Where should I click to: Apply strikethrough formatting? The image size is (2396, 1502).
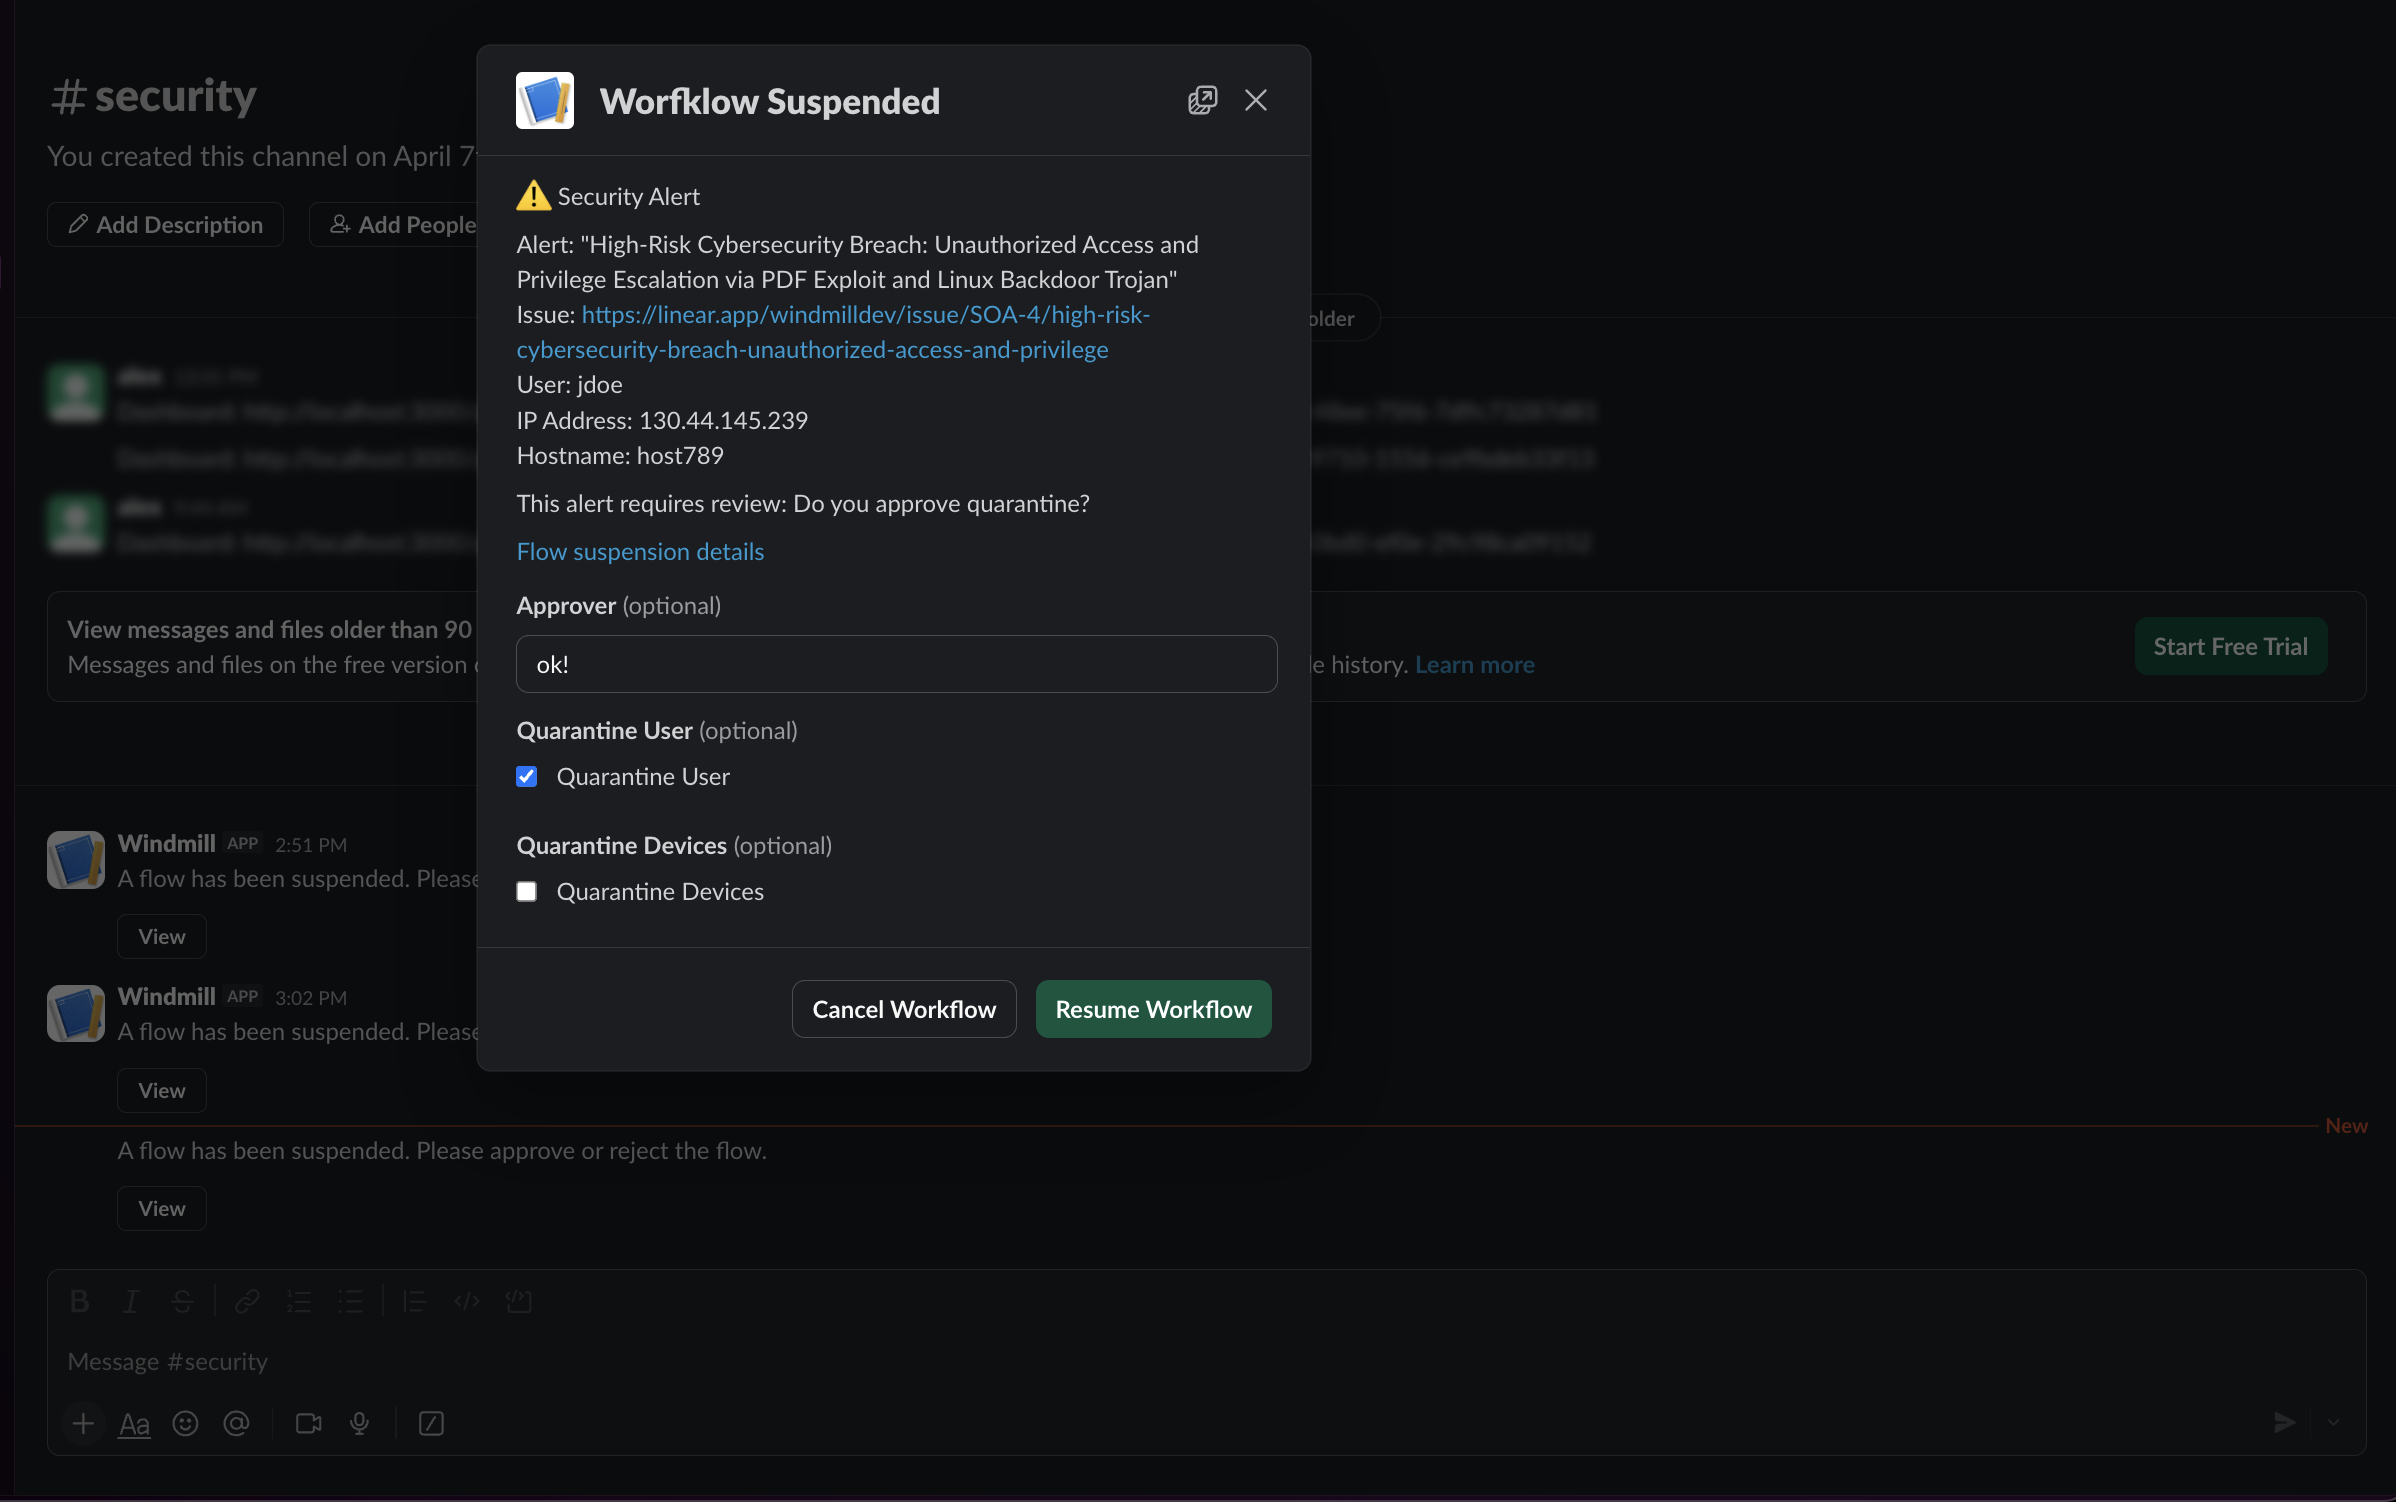point(181,1301)
